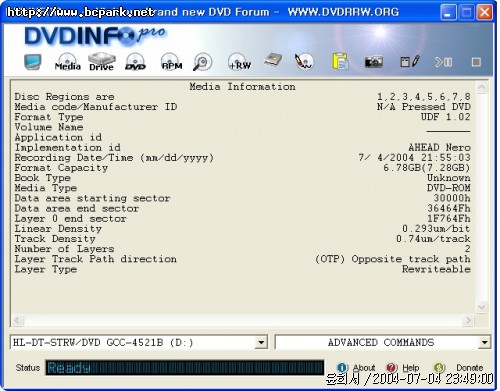Viewport: 500px width, 391px height.
Task: Minimize the DVDINFO pro window
Action: 448,13
